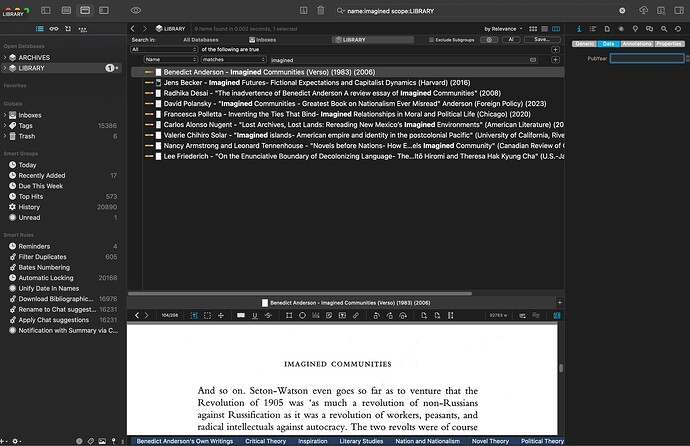
Task: Select the sidebar list navigation icon
Action: 40,29
